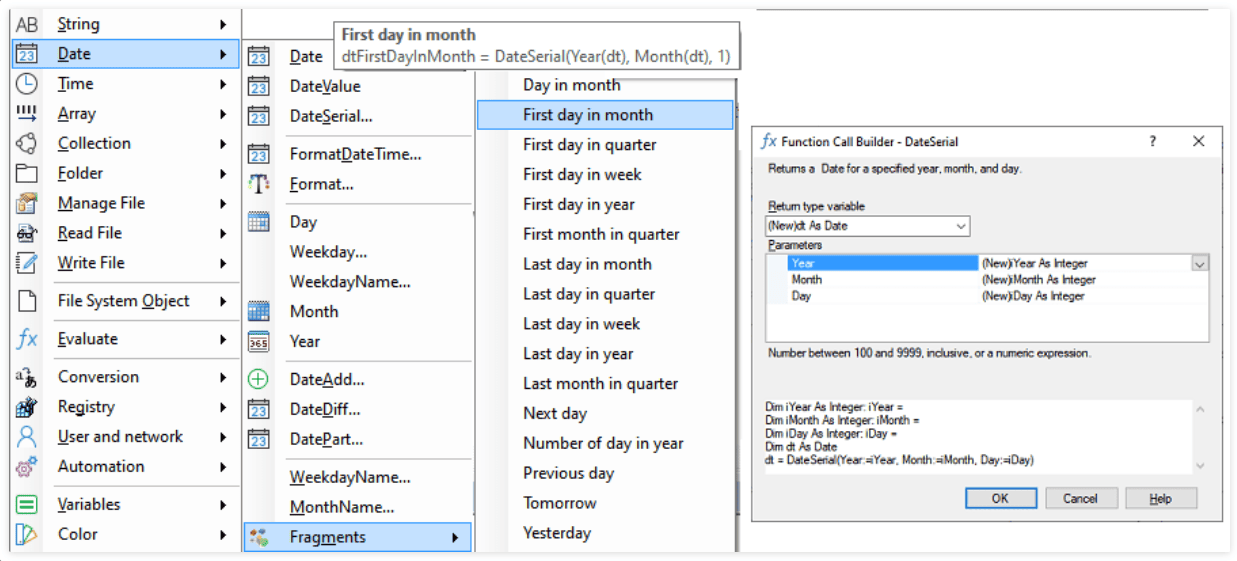
Task: Click the calendar icon beside DateValue
Action: click(x=258, y=86)
